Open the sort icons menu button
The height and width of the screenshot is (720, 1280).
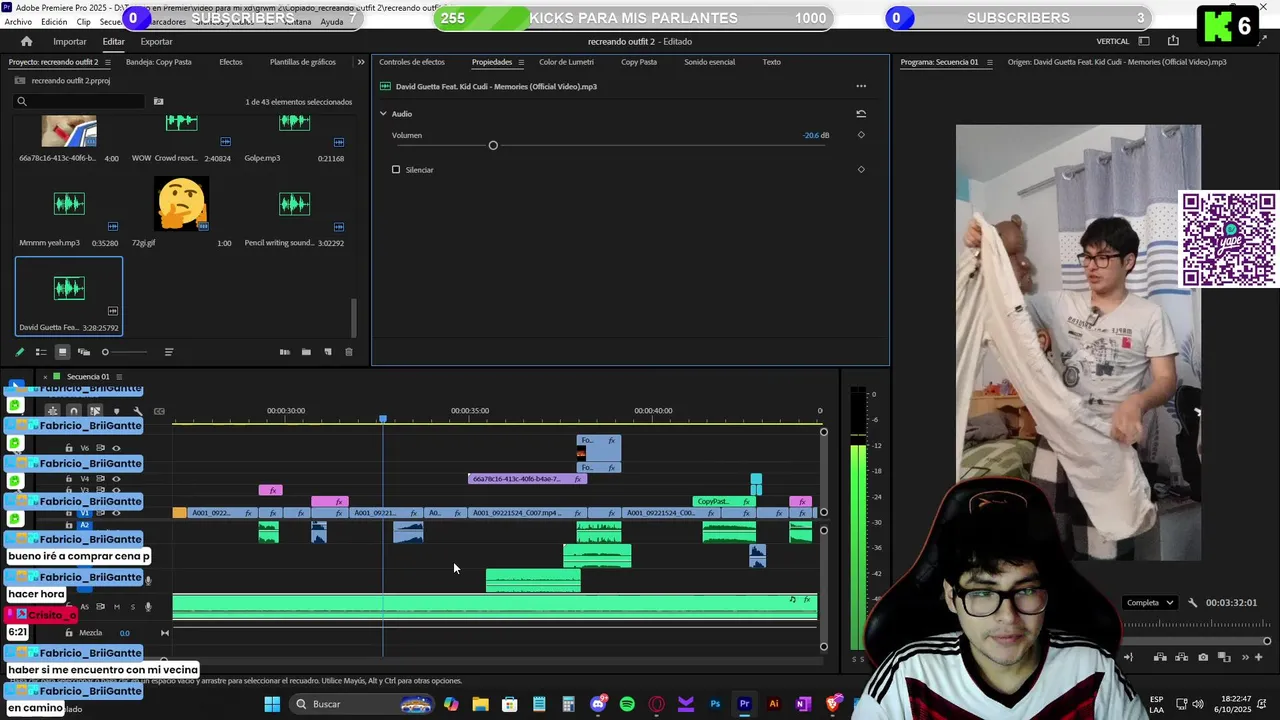tap(168, 352)
